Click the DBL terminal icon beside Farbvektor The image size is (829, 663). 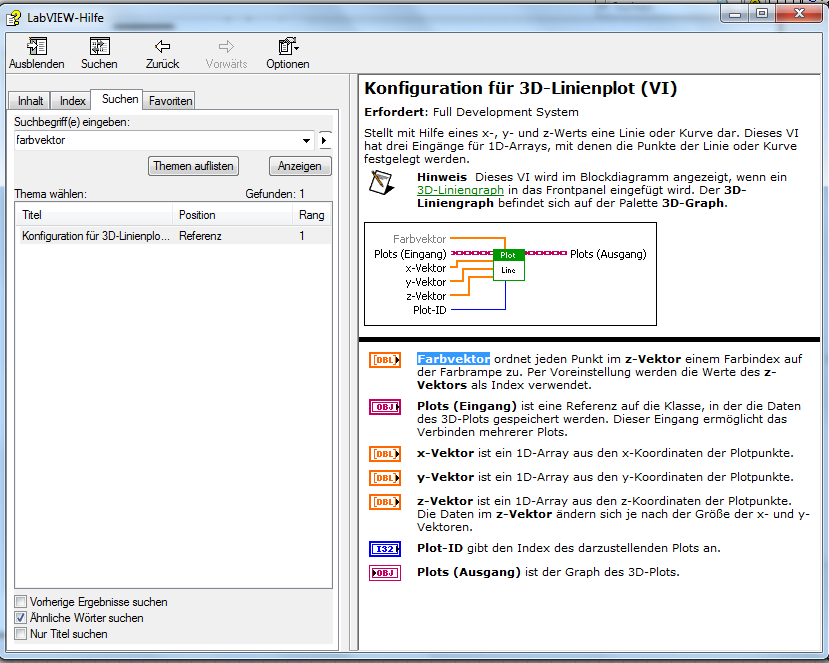pos(385,360)
